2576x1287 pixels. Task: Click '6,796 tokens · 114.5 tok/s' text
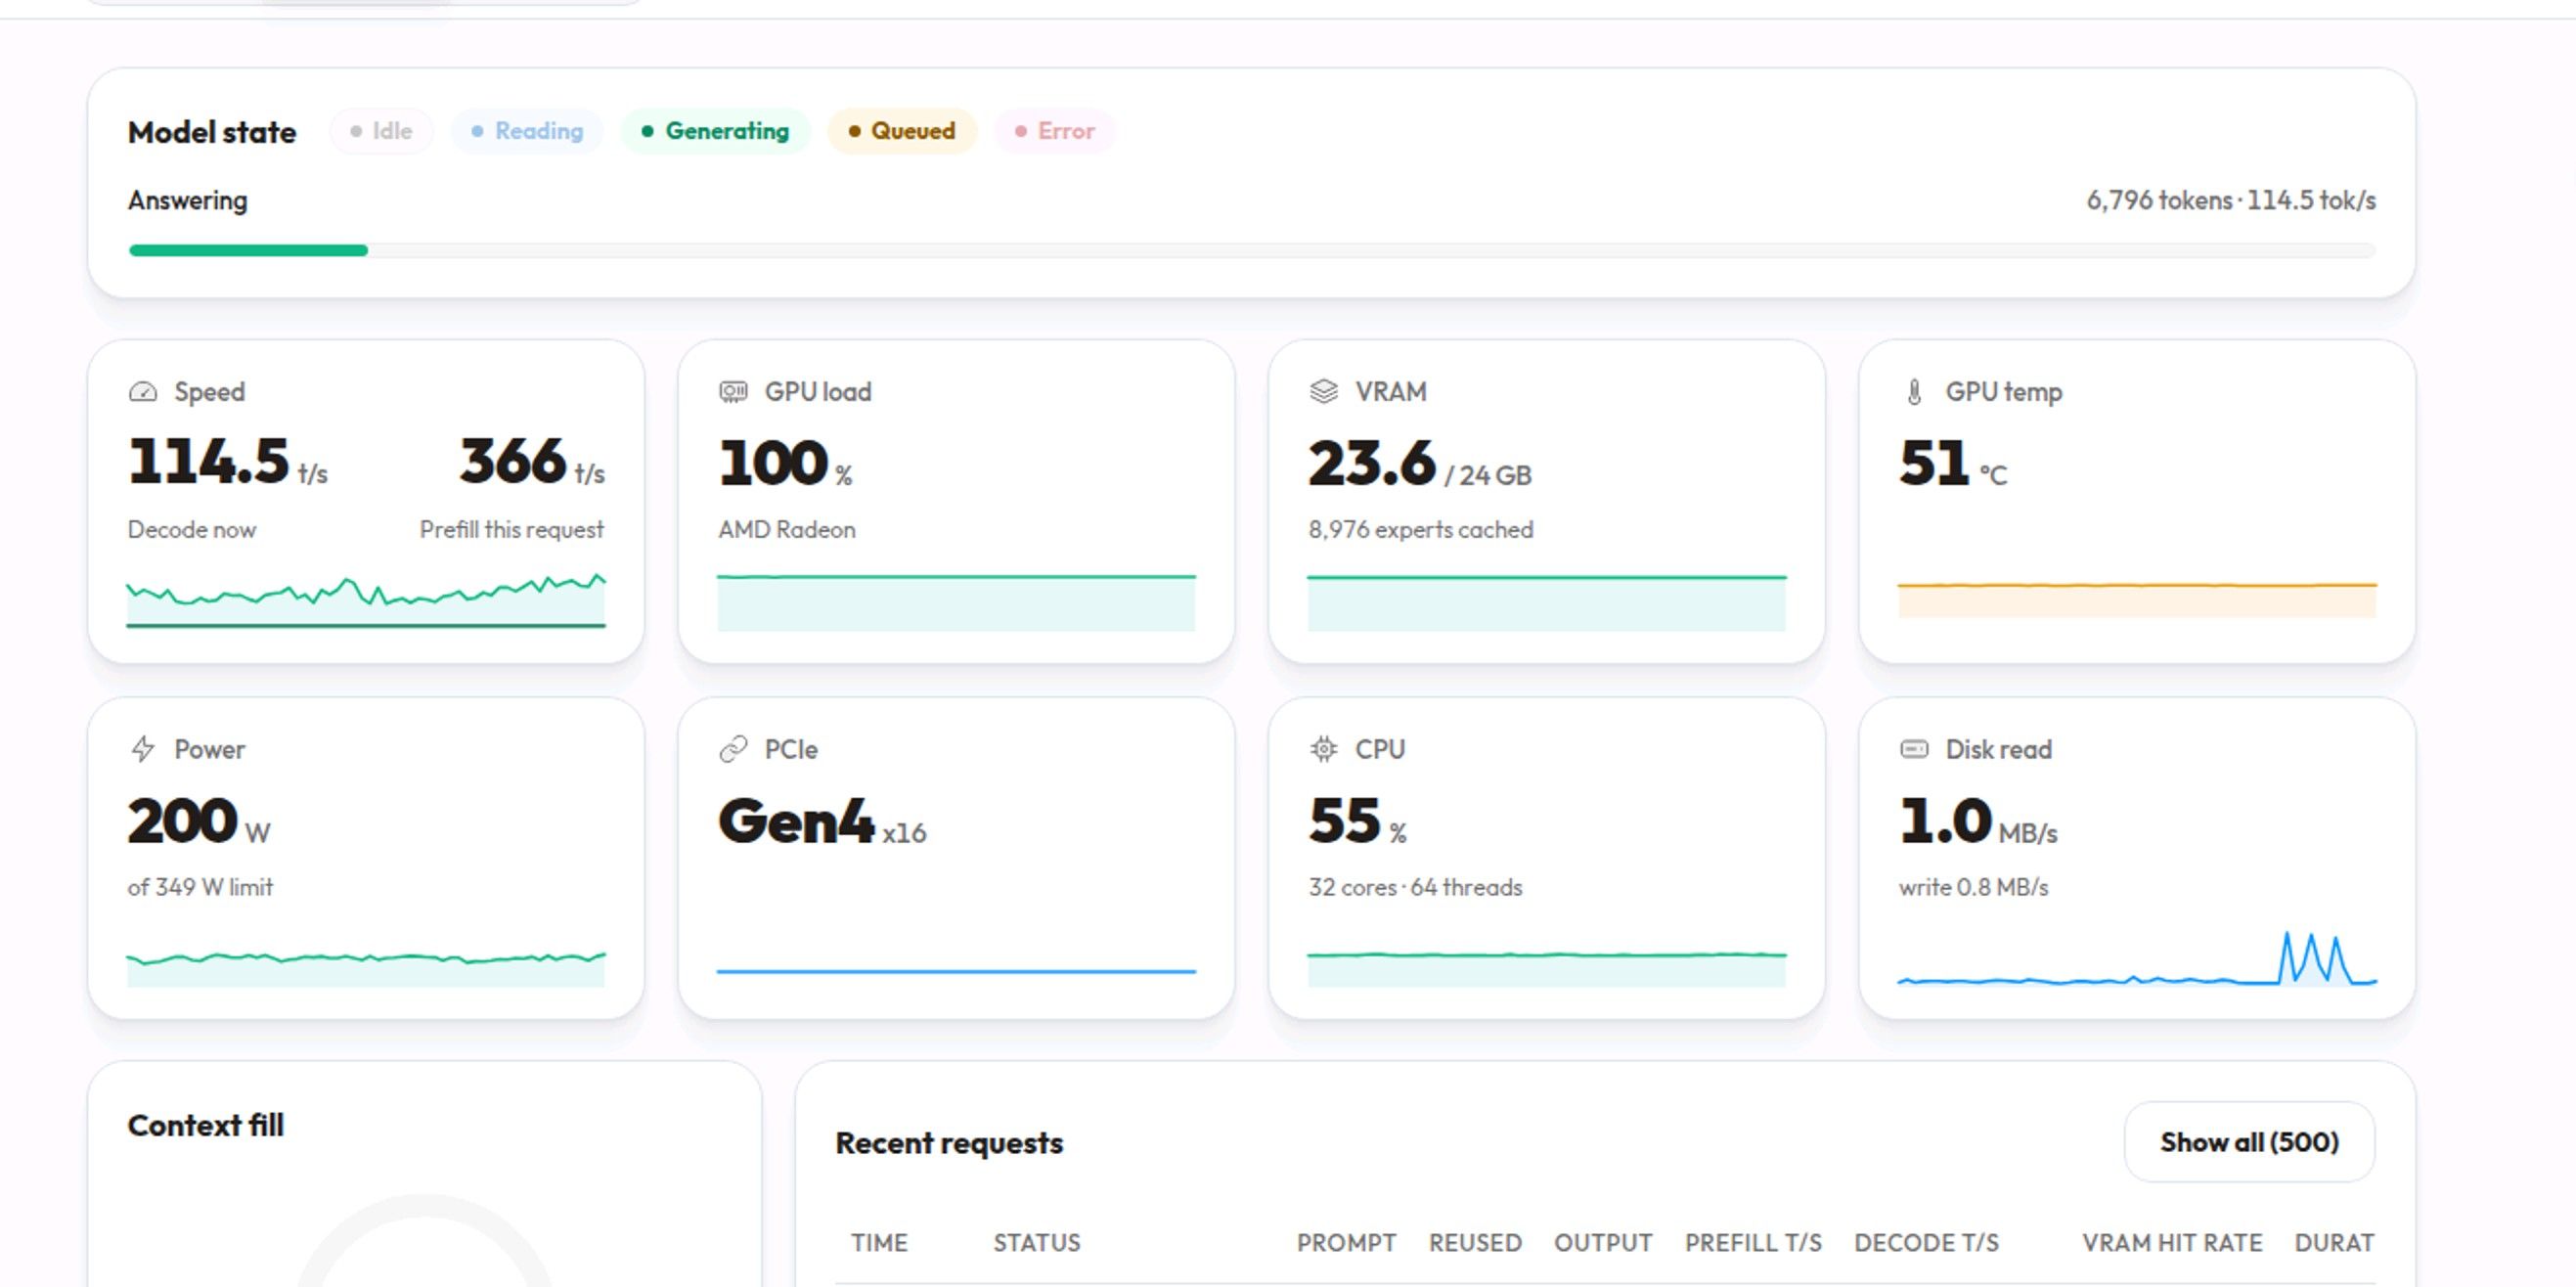[x=2231, y=201]
